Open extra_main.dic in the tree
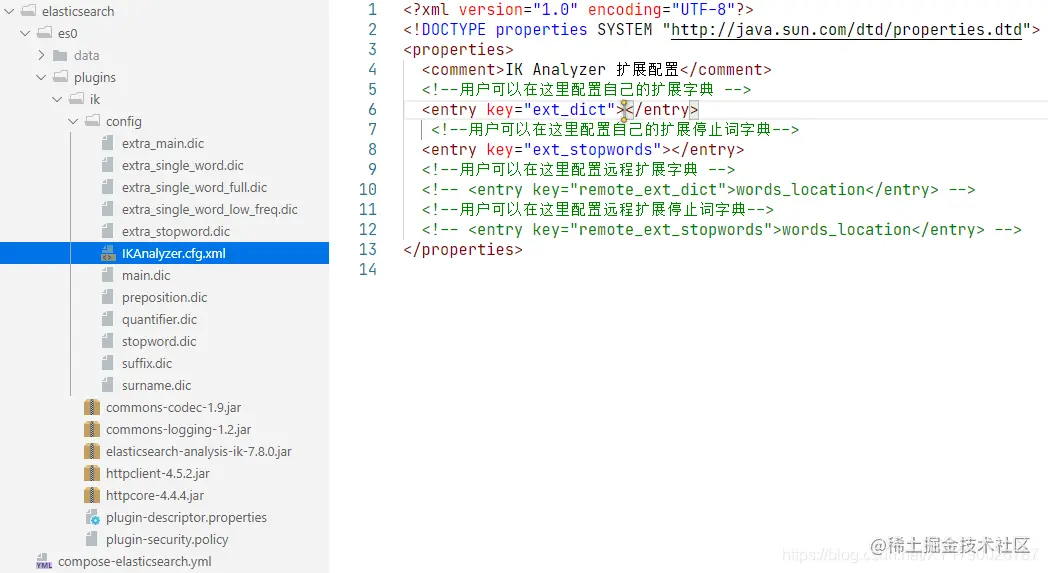This screenshot has height=573, width=1048. (163, 144)
